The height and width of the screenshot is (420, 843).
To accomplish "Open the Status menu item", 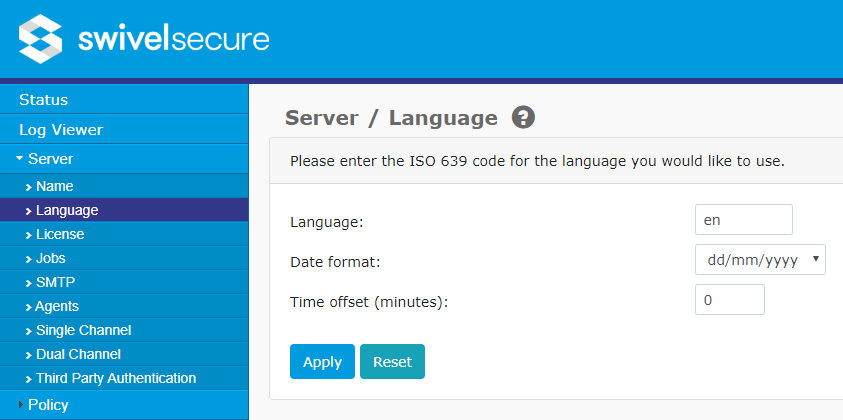I will 124,99.
